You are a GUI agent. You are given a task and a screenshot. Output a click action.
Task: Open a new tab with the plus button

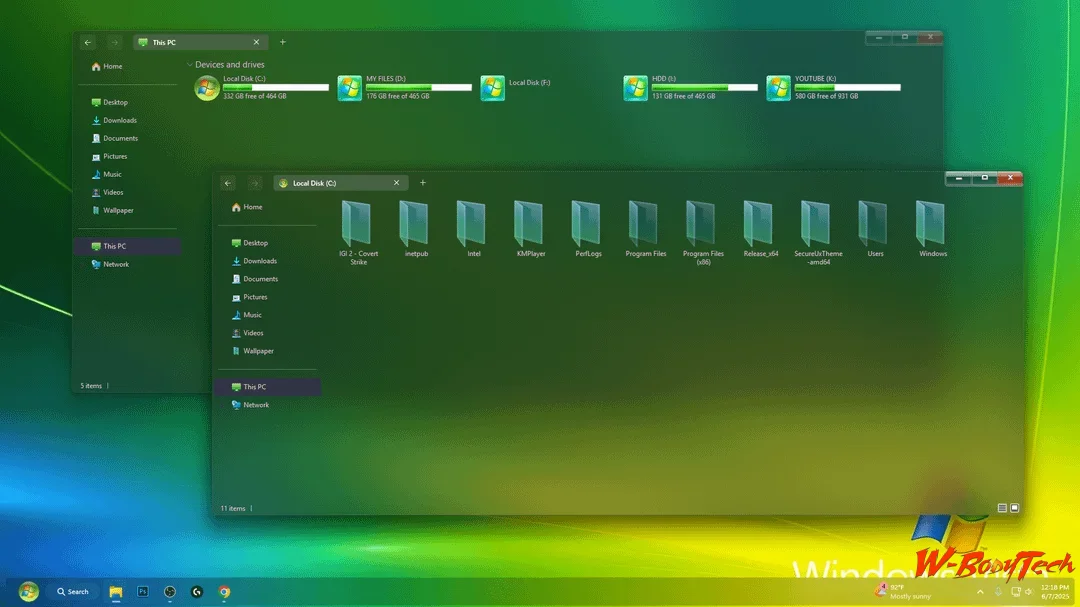tap(422, 183)
